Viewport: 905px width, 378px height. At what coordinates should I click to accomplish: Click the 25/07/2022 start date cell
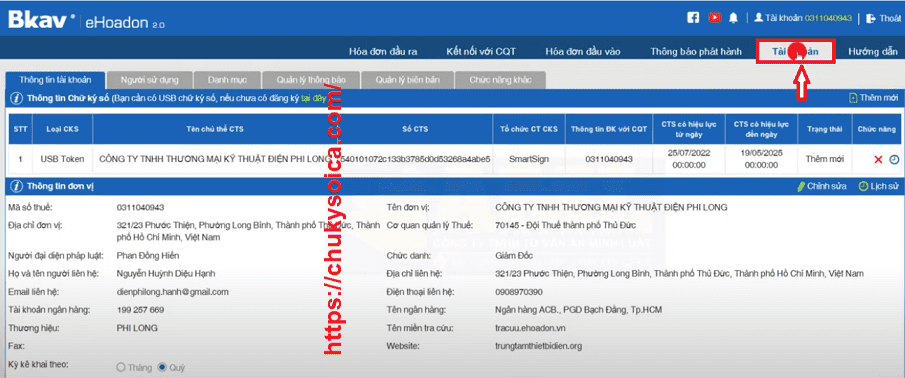(690, 159)
